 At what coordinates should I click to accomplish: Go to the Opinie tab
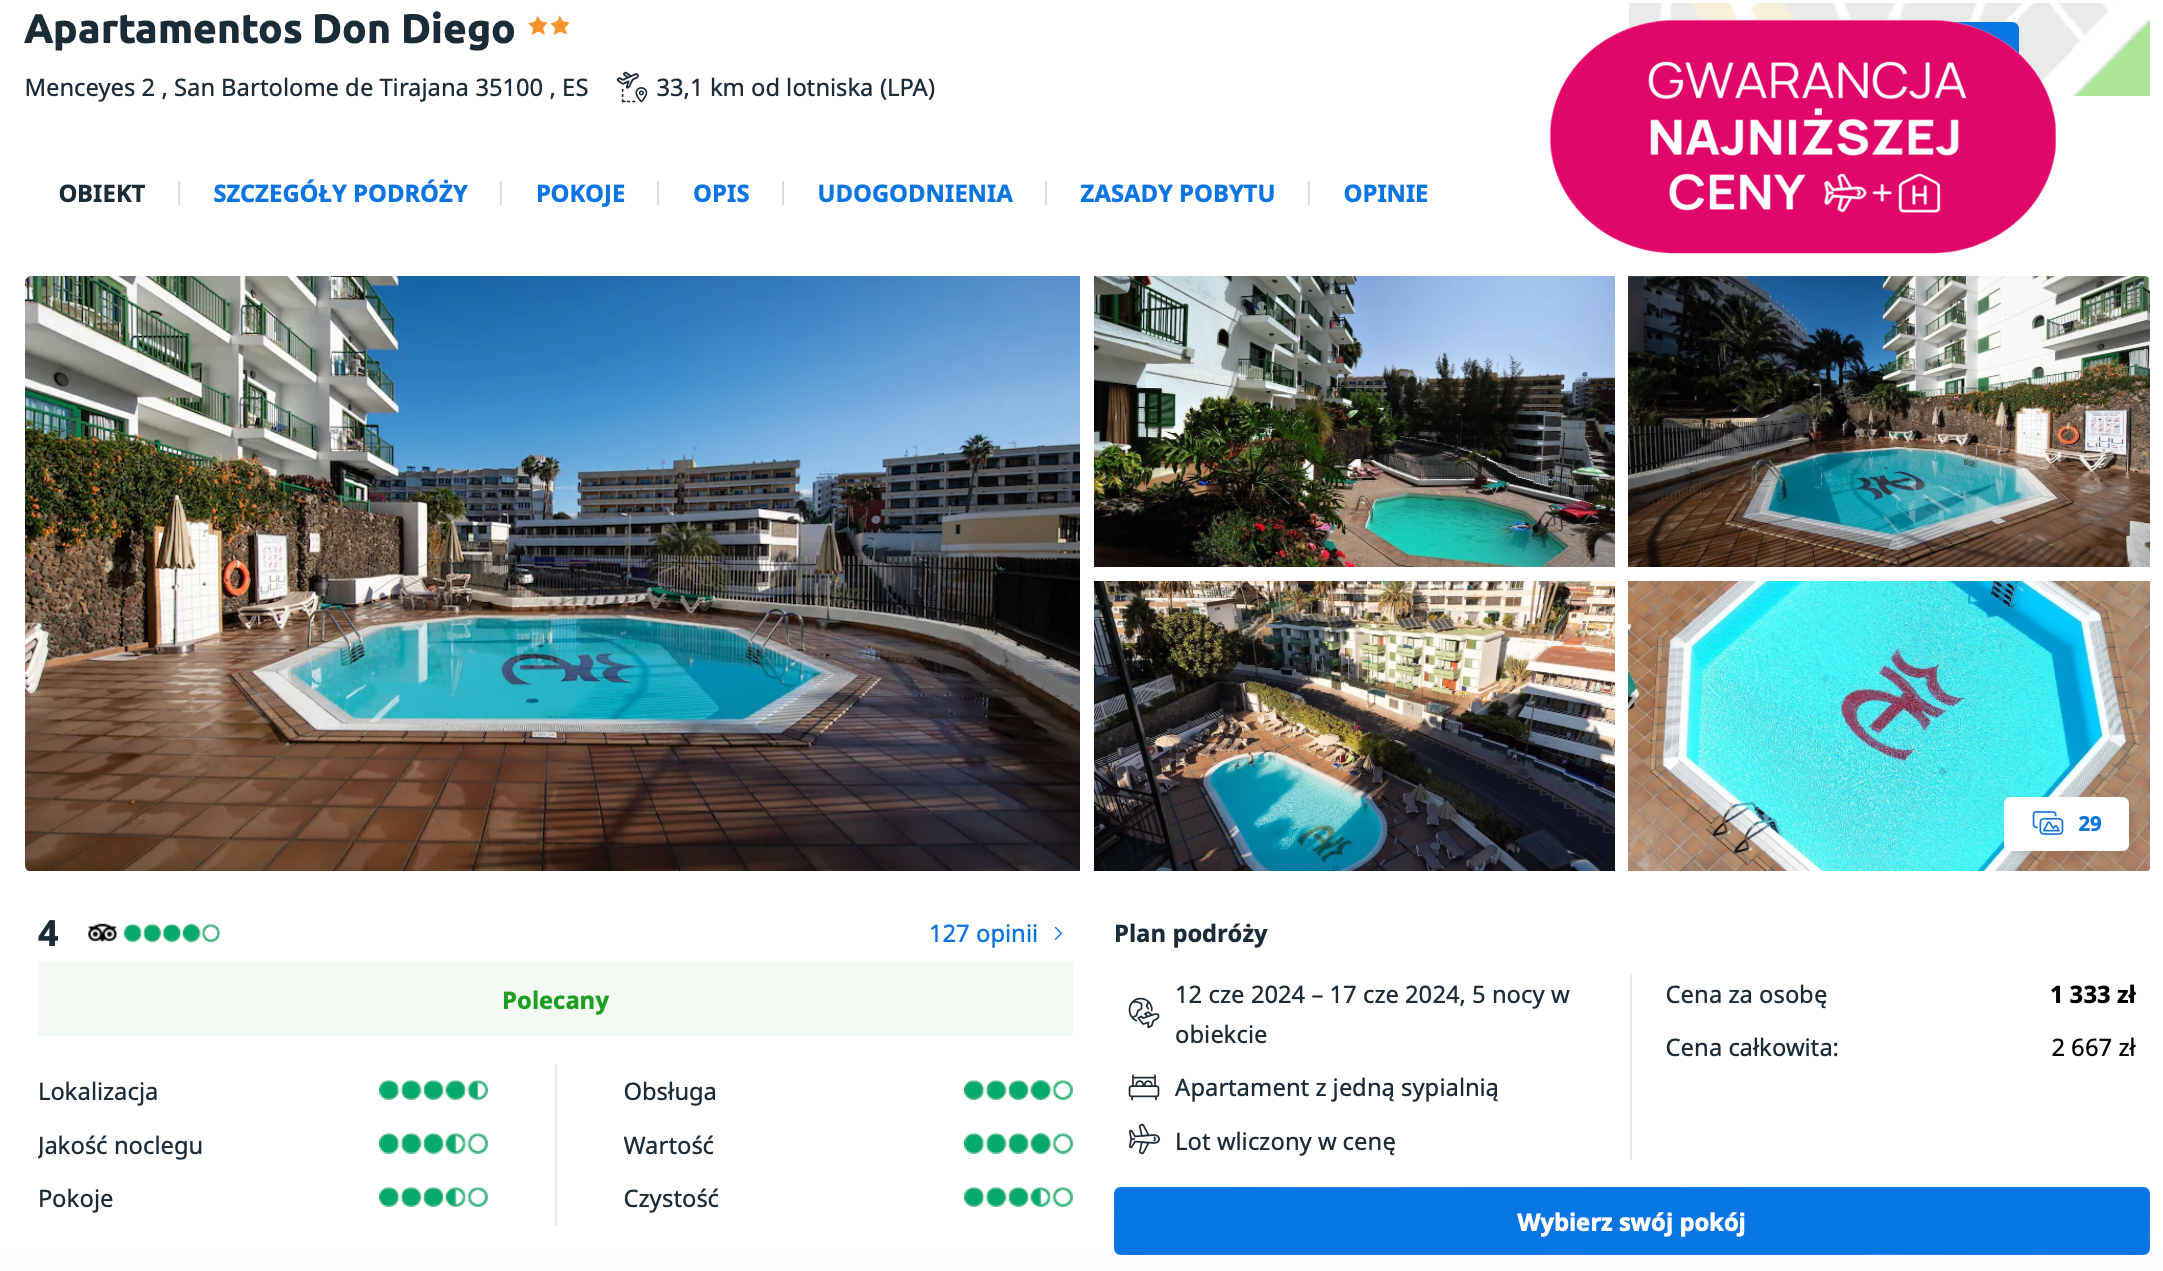coord(1385,194)
